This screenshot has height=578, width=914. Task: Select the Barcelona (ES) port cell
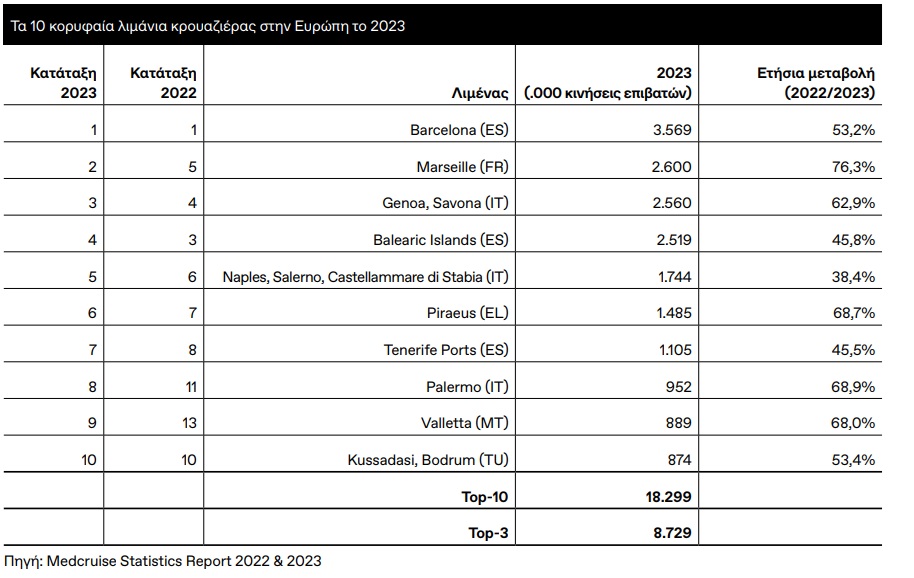[459, 130]
